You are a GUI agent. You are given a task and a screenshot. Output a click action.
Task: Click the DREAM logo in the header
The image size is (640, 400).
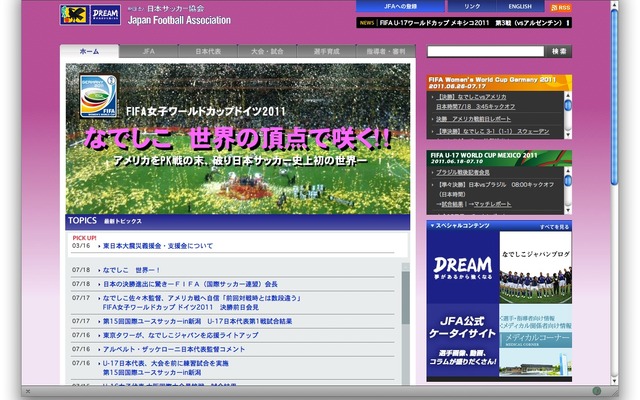tap(105, 15)
